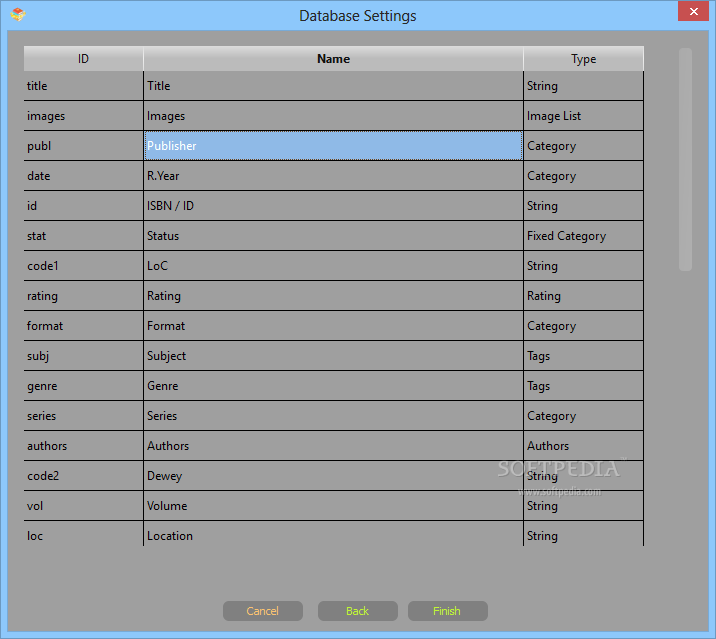The width and height of the screenshot is (716, 639).
Task: Click 'Fixed Category' type cell
Action: (584, 236)
